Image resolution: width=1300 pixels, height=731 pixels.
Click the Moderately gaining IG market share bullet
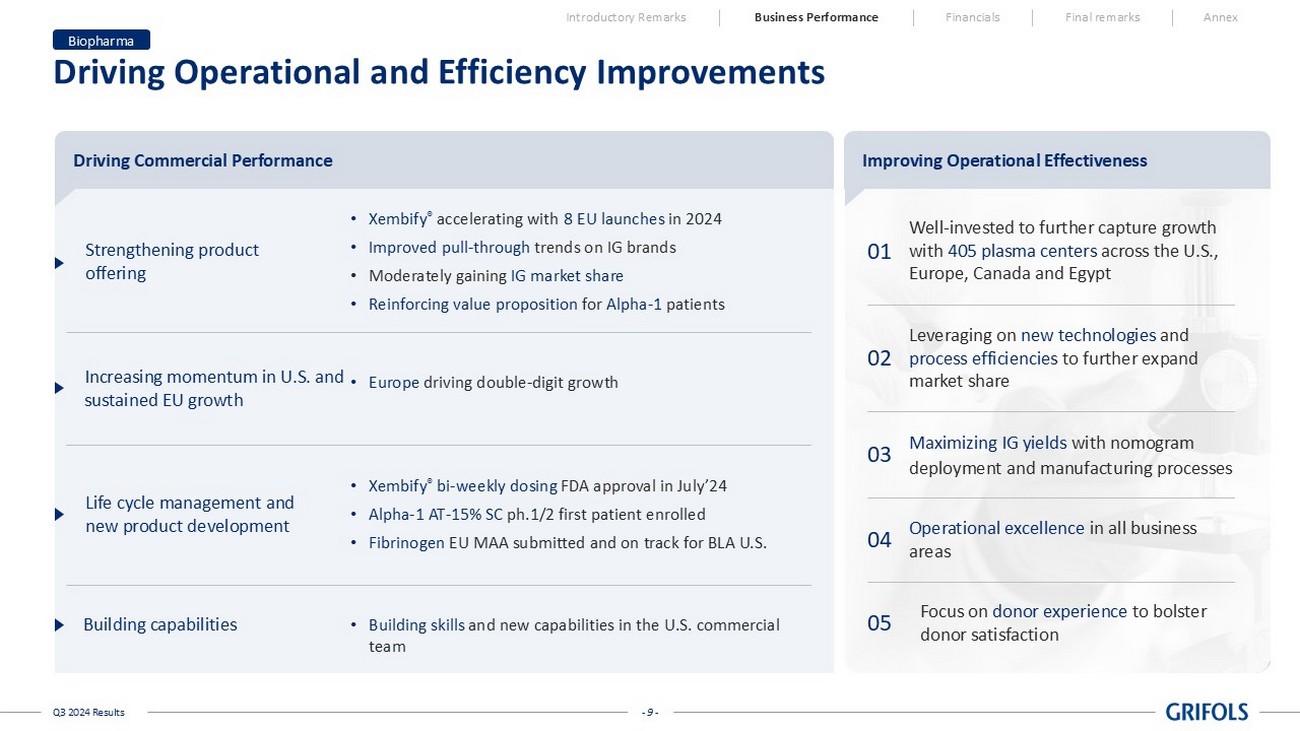(488, 275)
